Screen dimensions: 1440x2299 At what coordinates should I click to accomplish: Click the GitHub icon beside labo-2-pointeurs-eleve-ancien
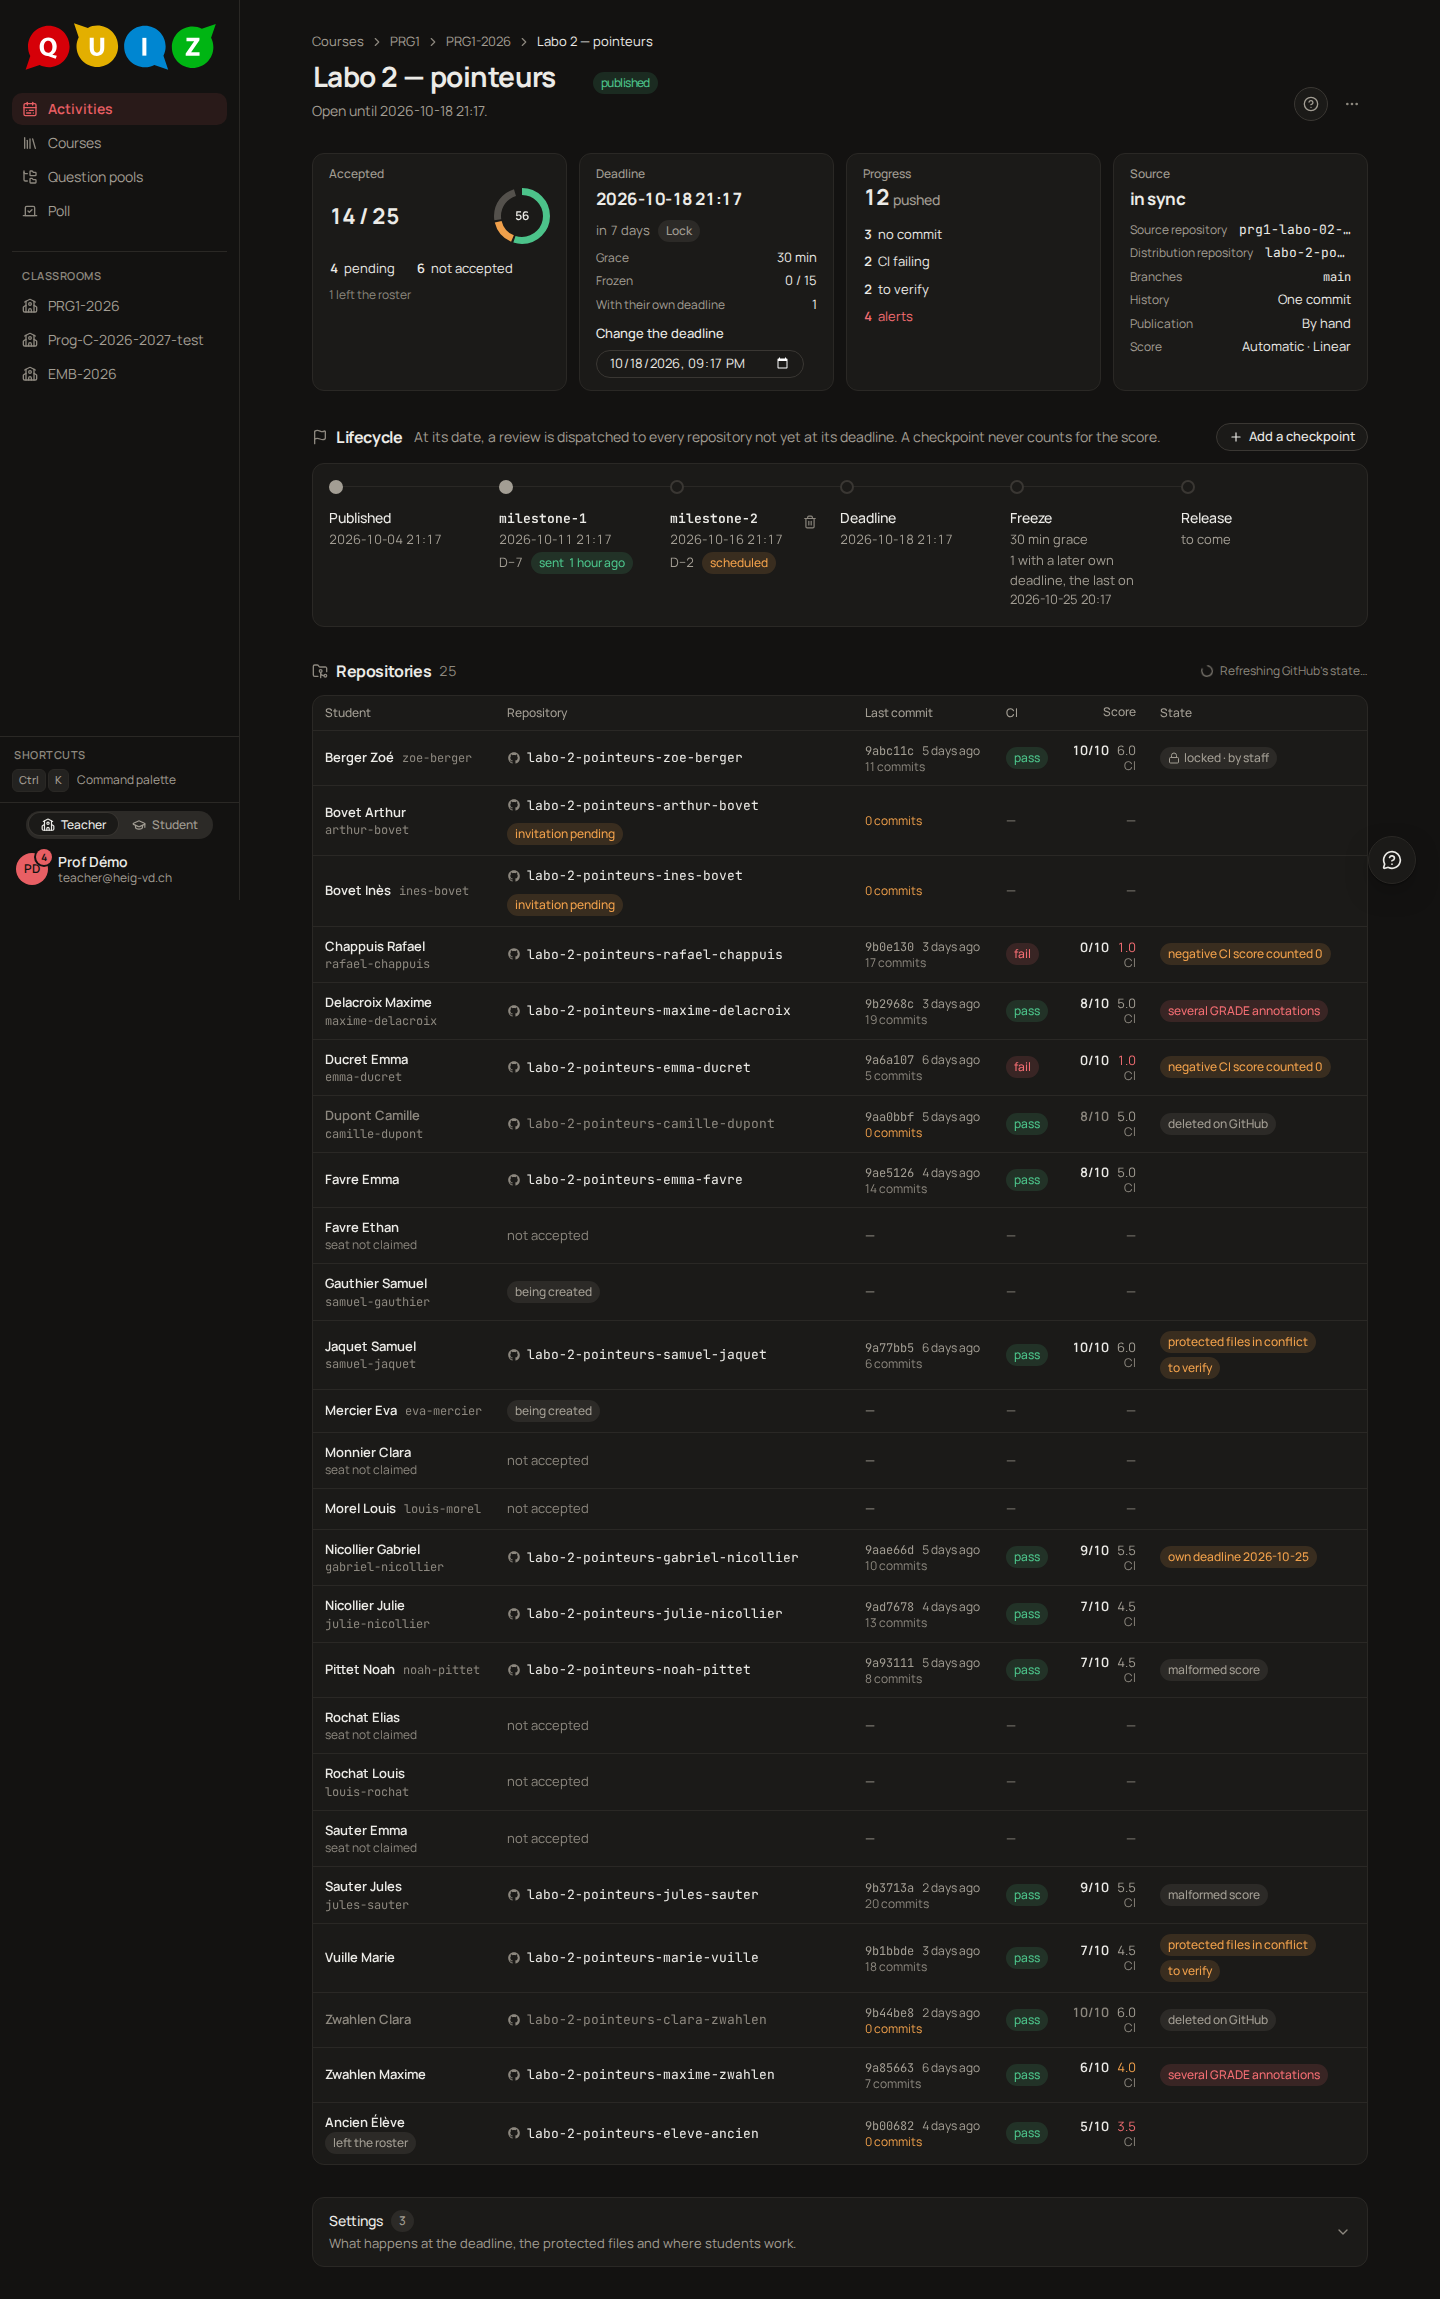[513, 2133]
